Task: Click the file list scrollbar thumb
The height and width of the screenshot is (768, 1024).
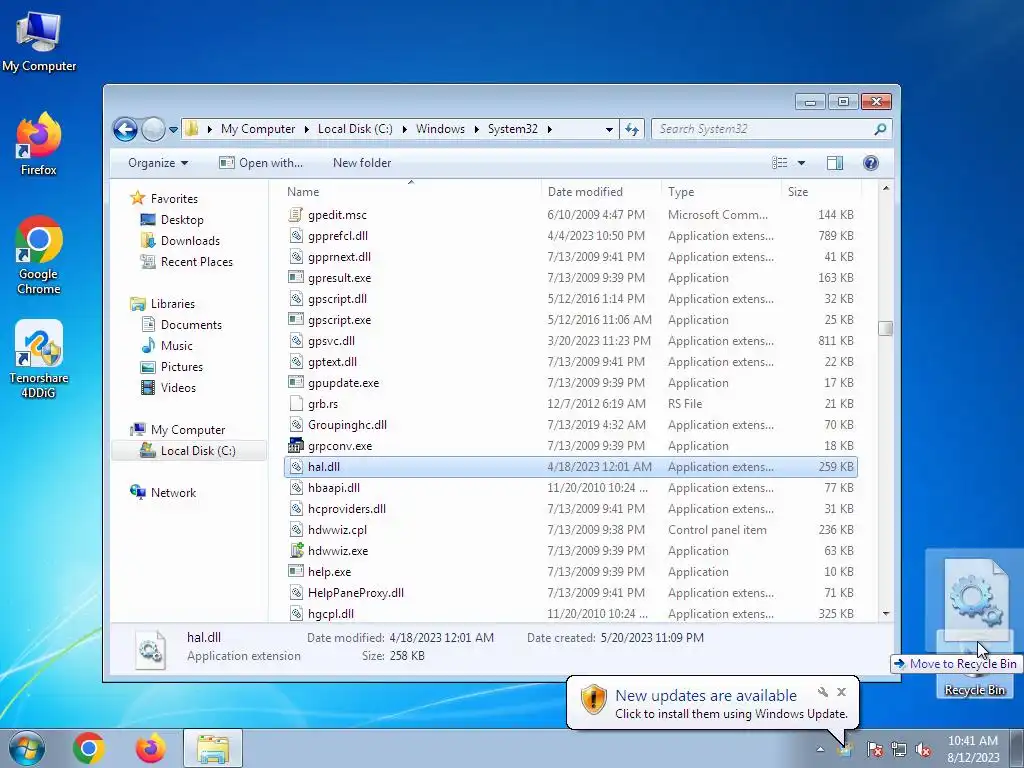Action: (x=886, y=328)
